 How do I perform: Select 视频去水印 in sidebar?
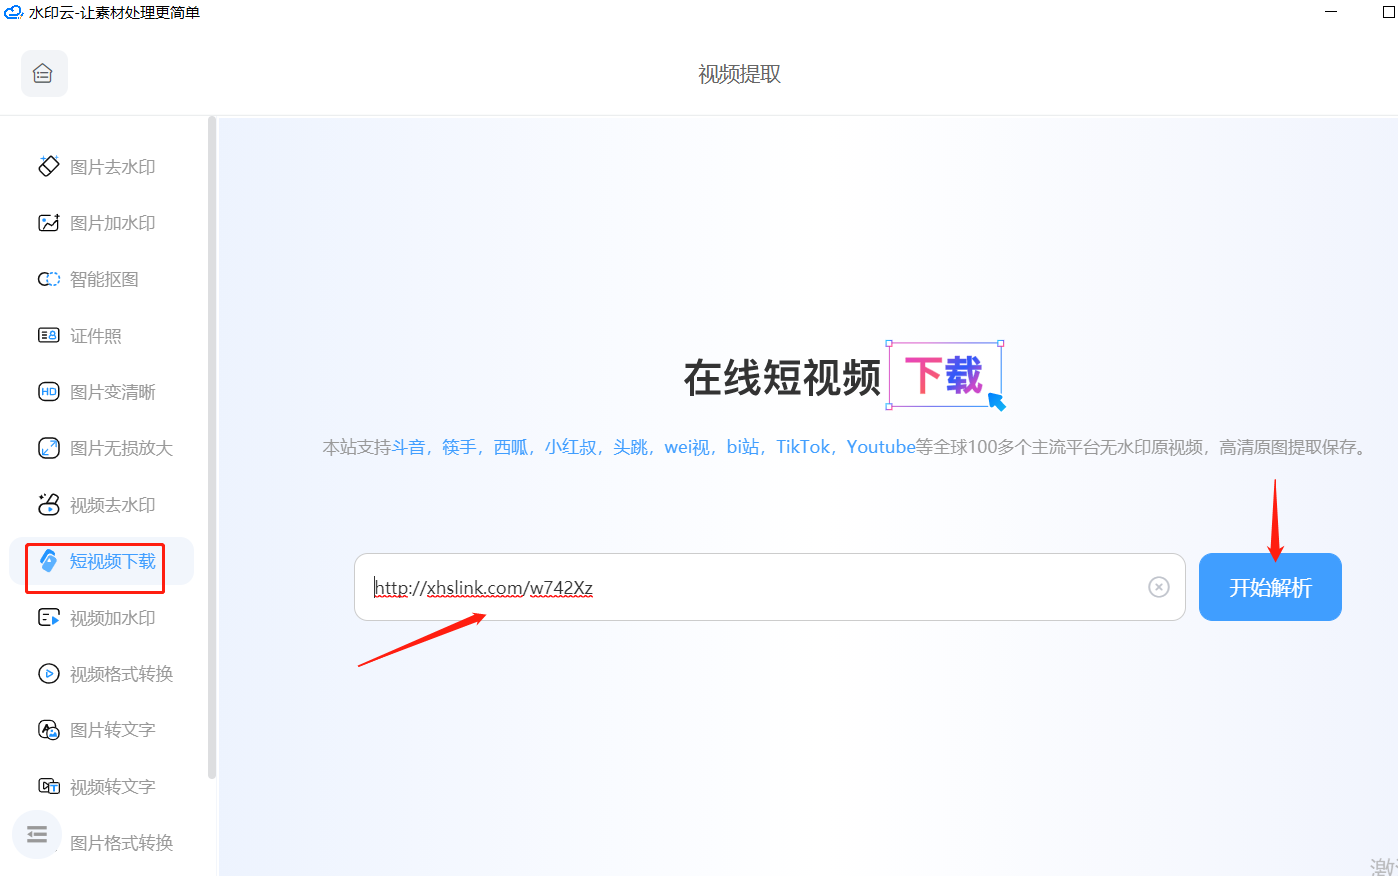coord(101,505)
